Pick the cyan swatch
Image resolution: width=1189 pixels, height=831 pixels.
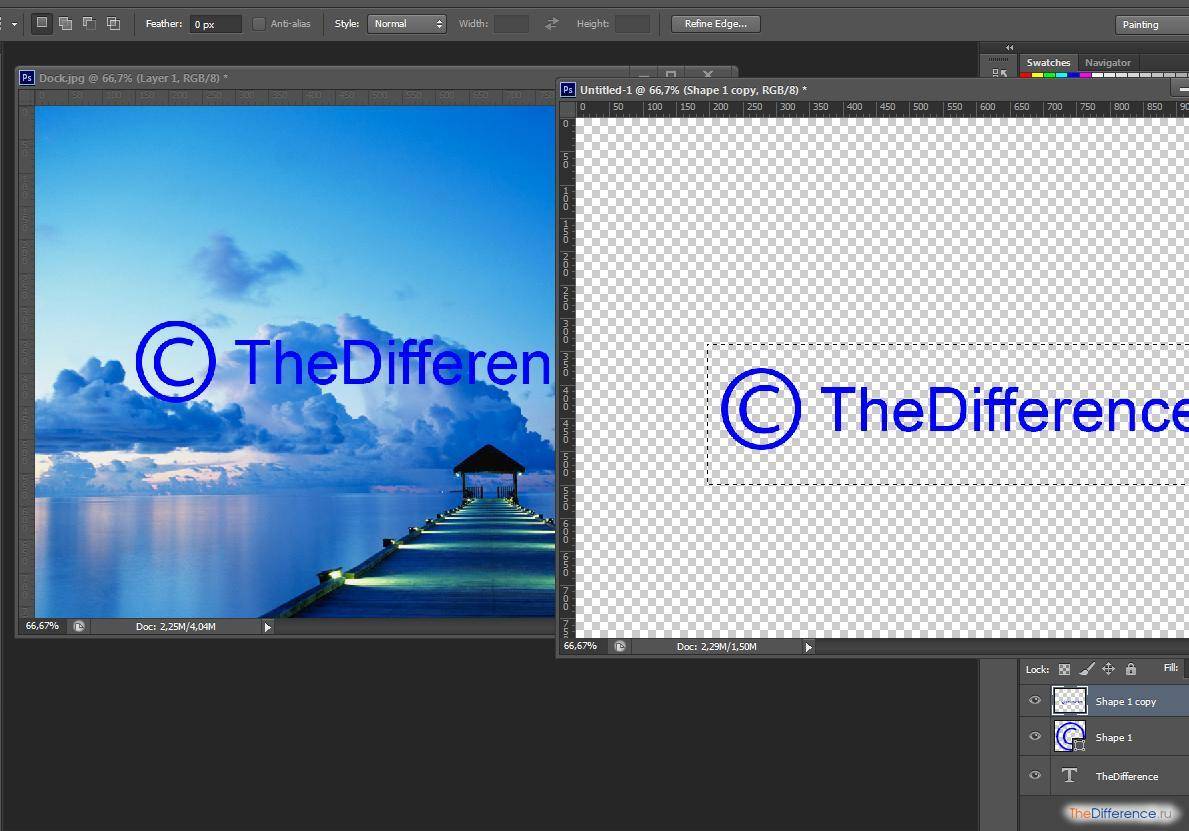coord(1062,75)
